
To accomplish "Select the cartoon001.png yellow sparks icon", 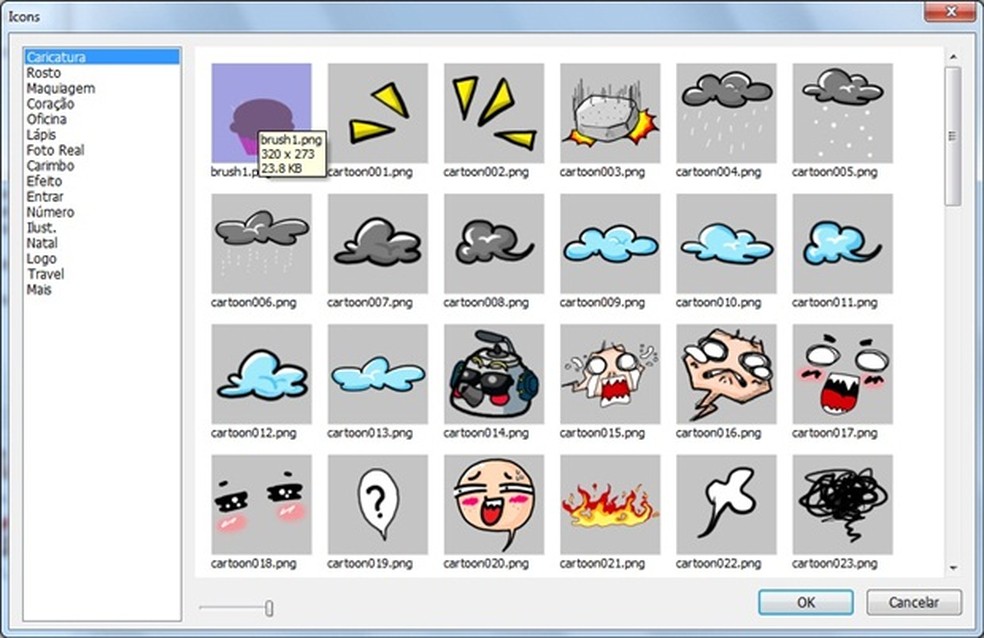I will 377,110.
